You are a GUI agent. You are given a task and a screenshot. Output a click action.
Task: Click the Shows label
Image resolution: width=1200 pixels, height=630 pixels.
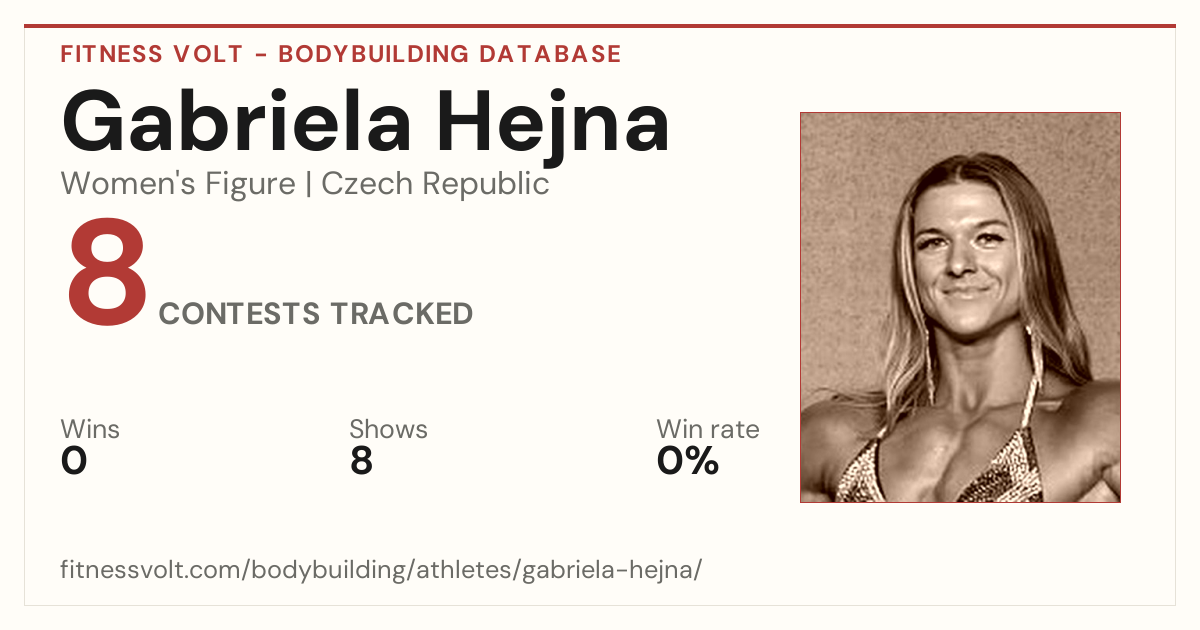click(388, 429)
